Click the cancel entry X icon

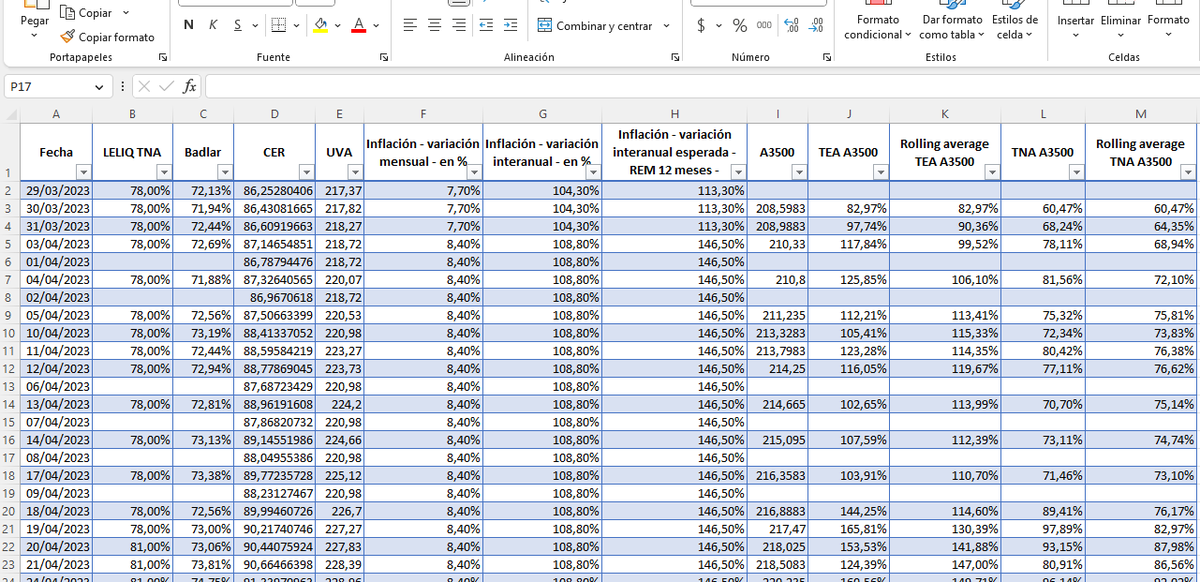pyautogui.click(x=144, y=87)
